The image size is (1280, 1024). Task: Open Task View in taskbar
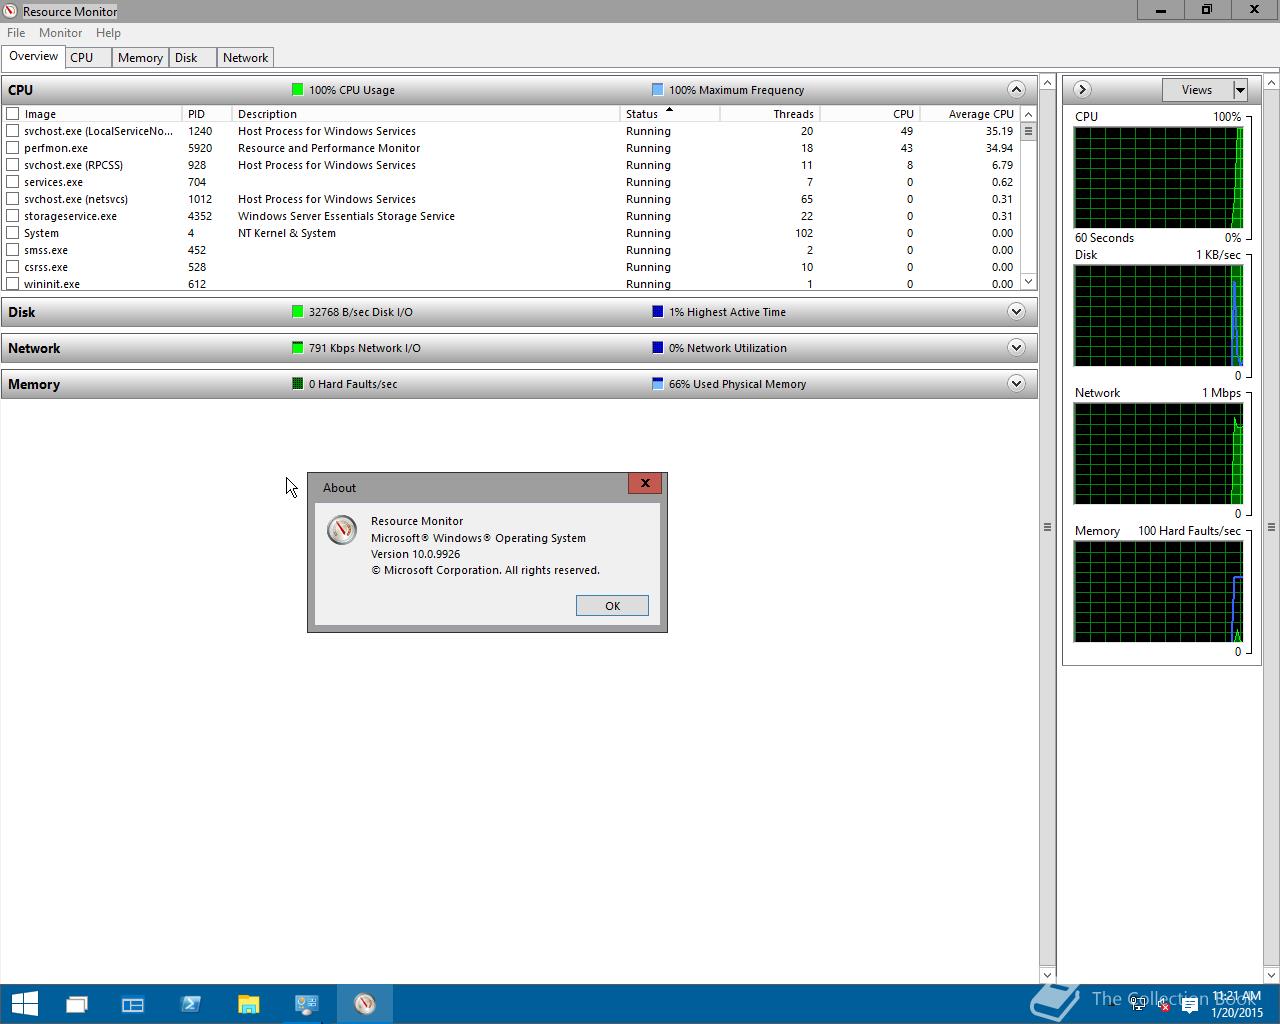click(x=77, y=1004)
